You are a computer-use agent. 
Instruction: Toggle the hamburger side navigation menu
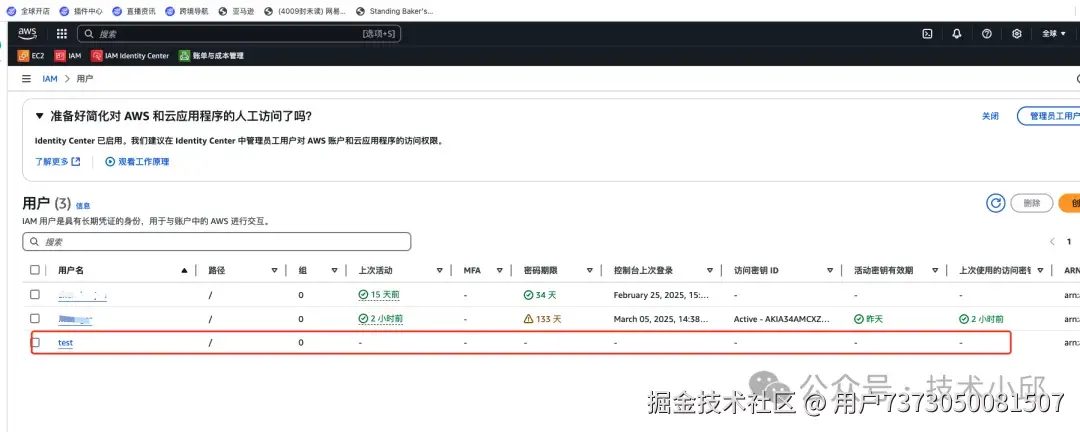[26, 79]
